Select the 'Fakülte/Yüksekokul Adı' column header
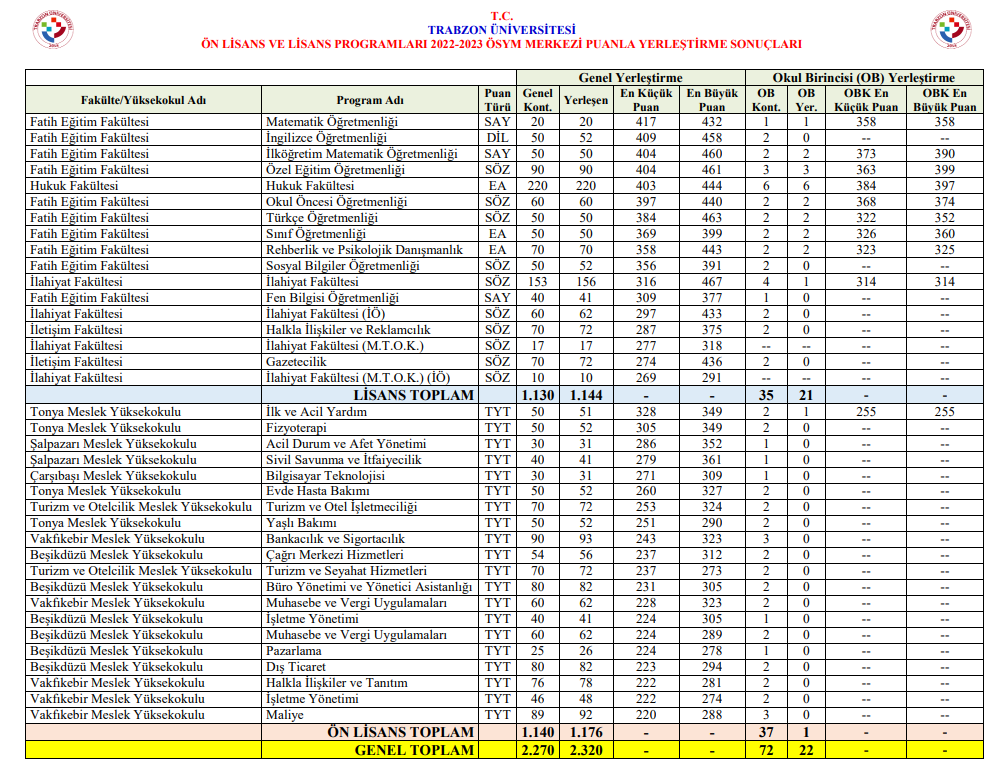The image size is (1006, 769). coord(144,100)
